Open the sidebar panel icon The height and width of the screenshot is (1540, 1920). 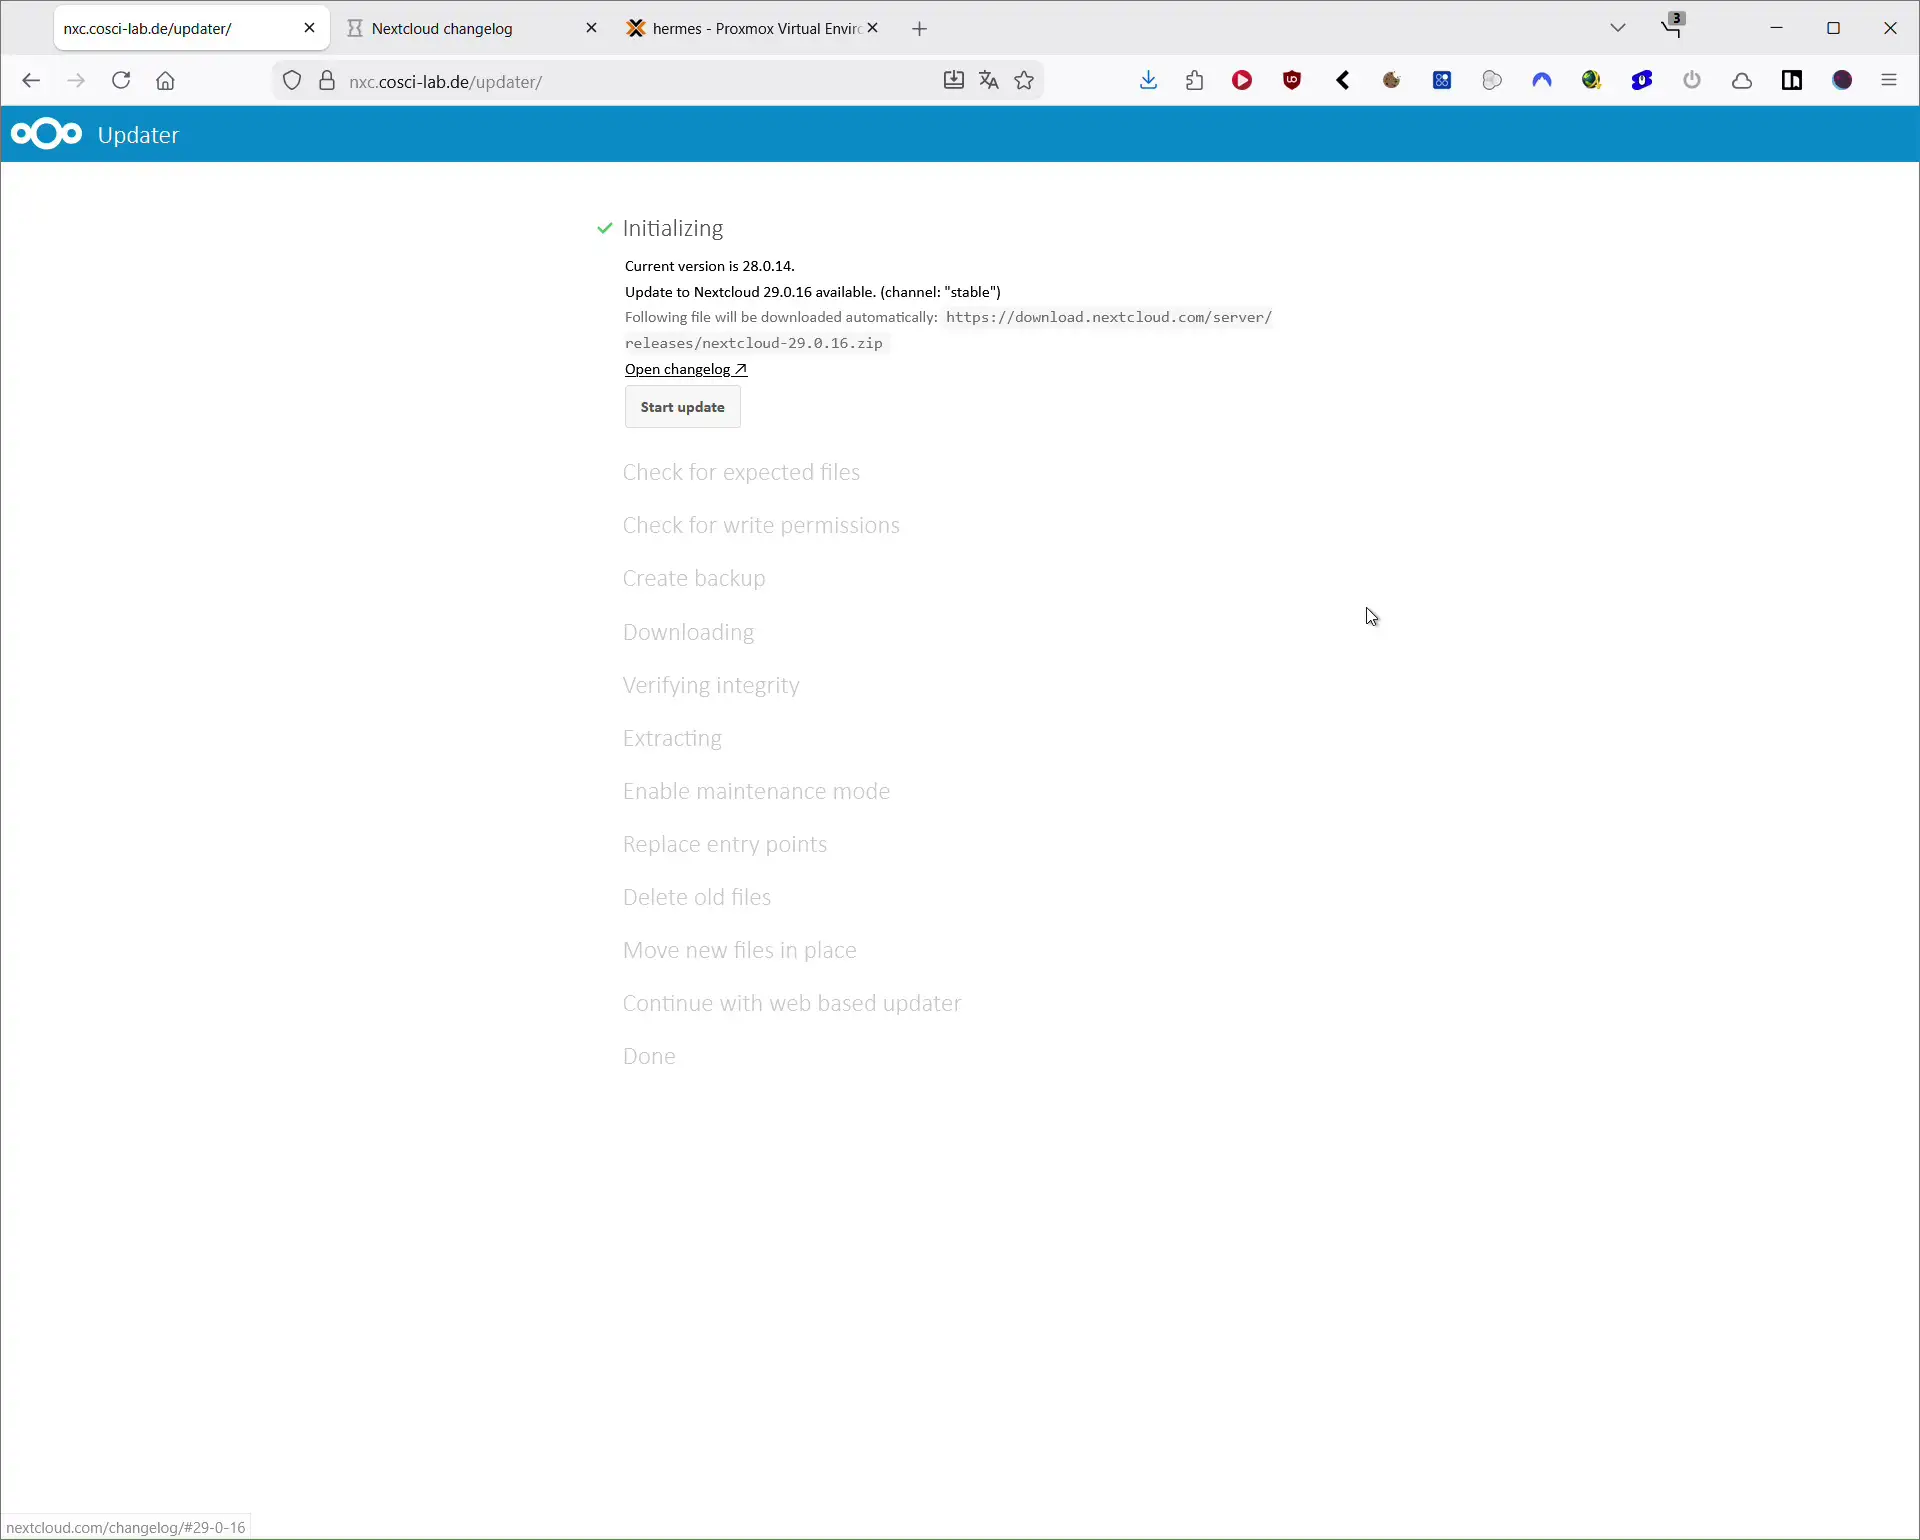click(1792, 80)
